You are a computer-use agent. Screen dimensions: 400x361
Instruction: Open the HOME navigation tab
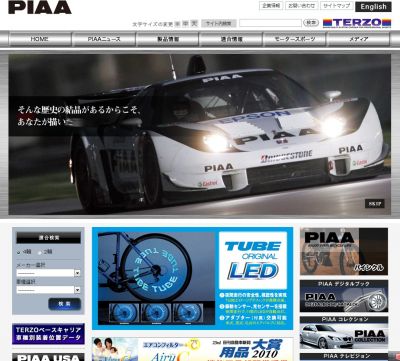[x=40, y=39]
